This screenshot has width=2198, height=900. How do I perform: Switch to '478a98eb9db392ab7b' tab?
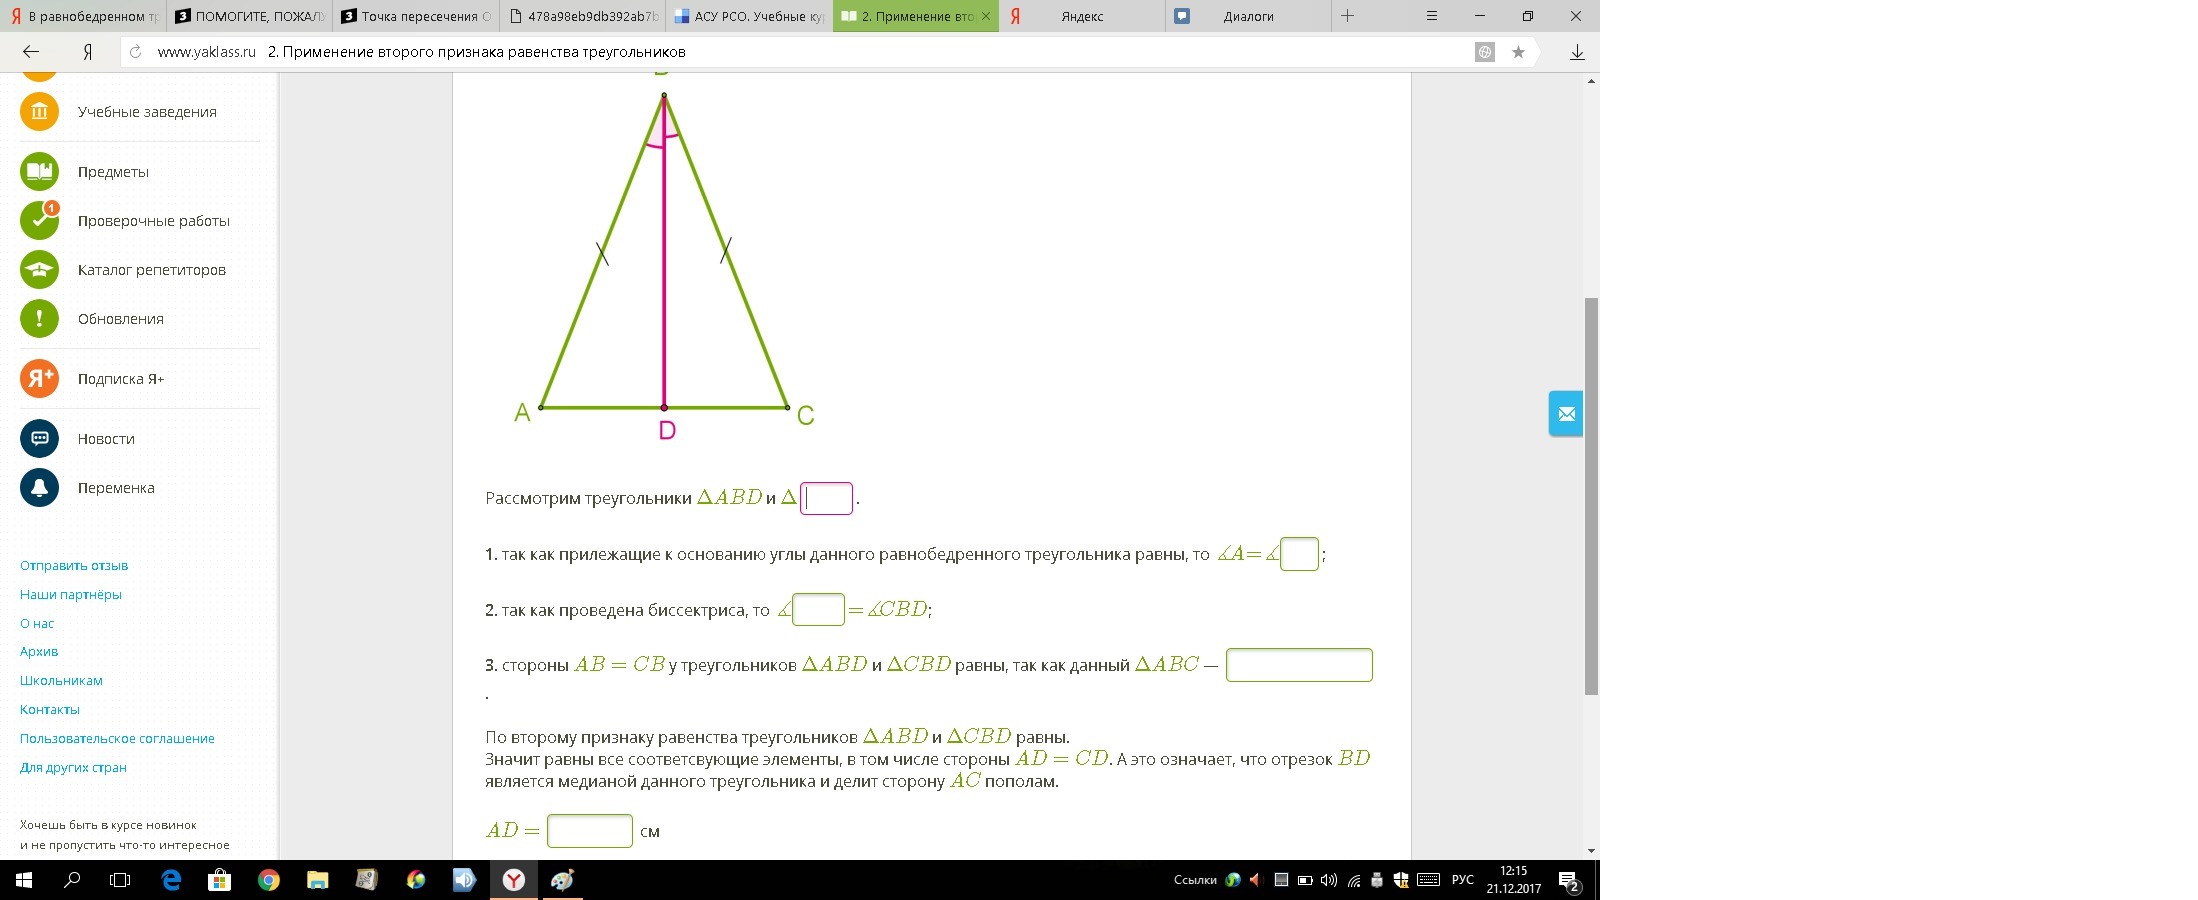point(583,16)
